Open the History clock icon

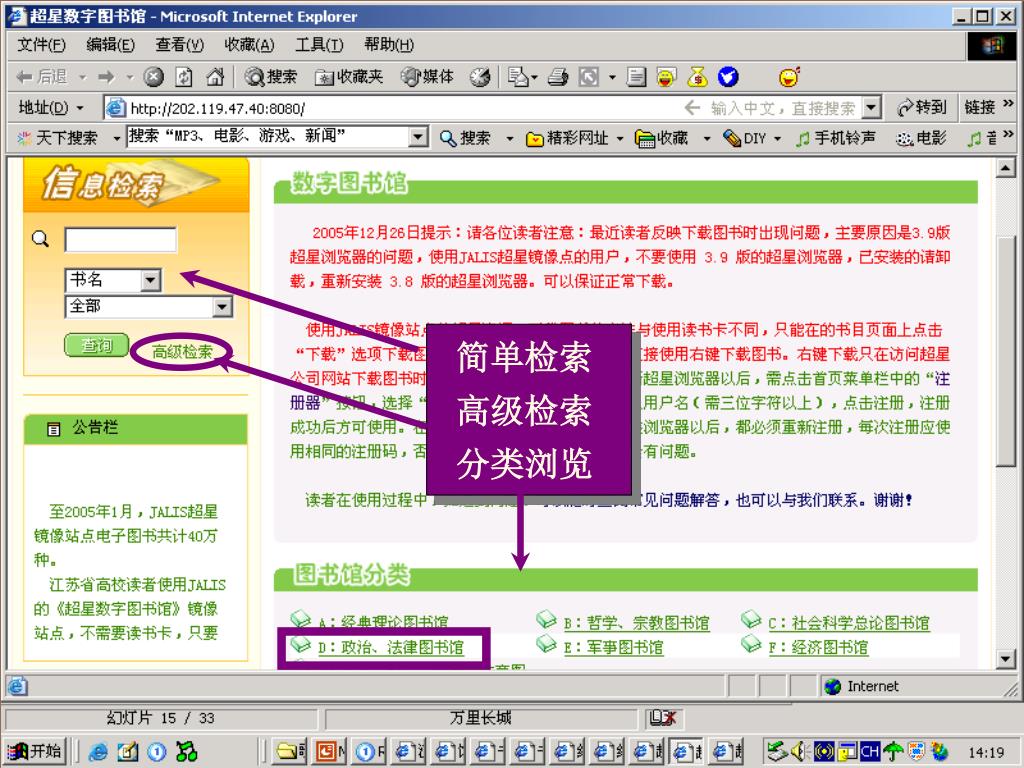coord(480,77)
